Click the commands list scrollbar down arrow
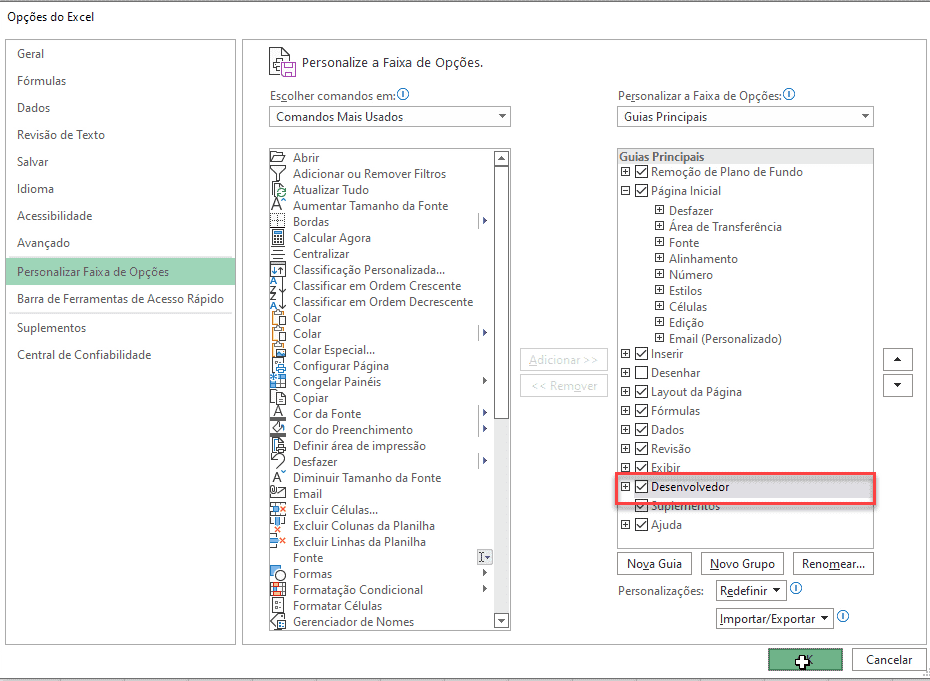The image size is (930, 681). pos(501,621)
